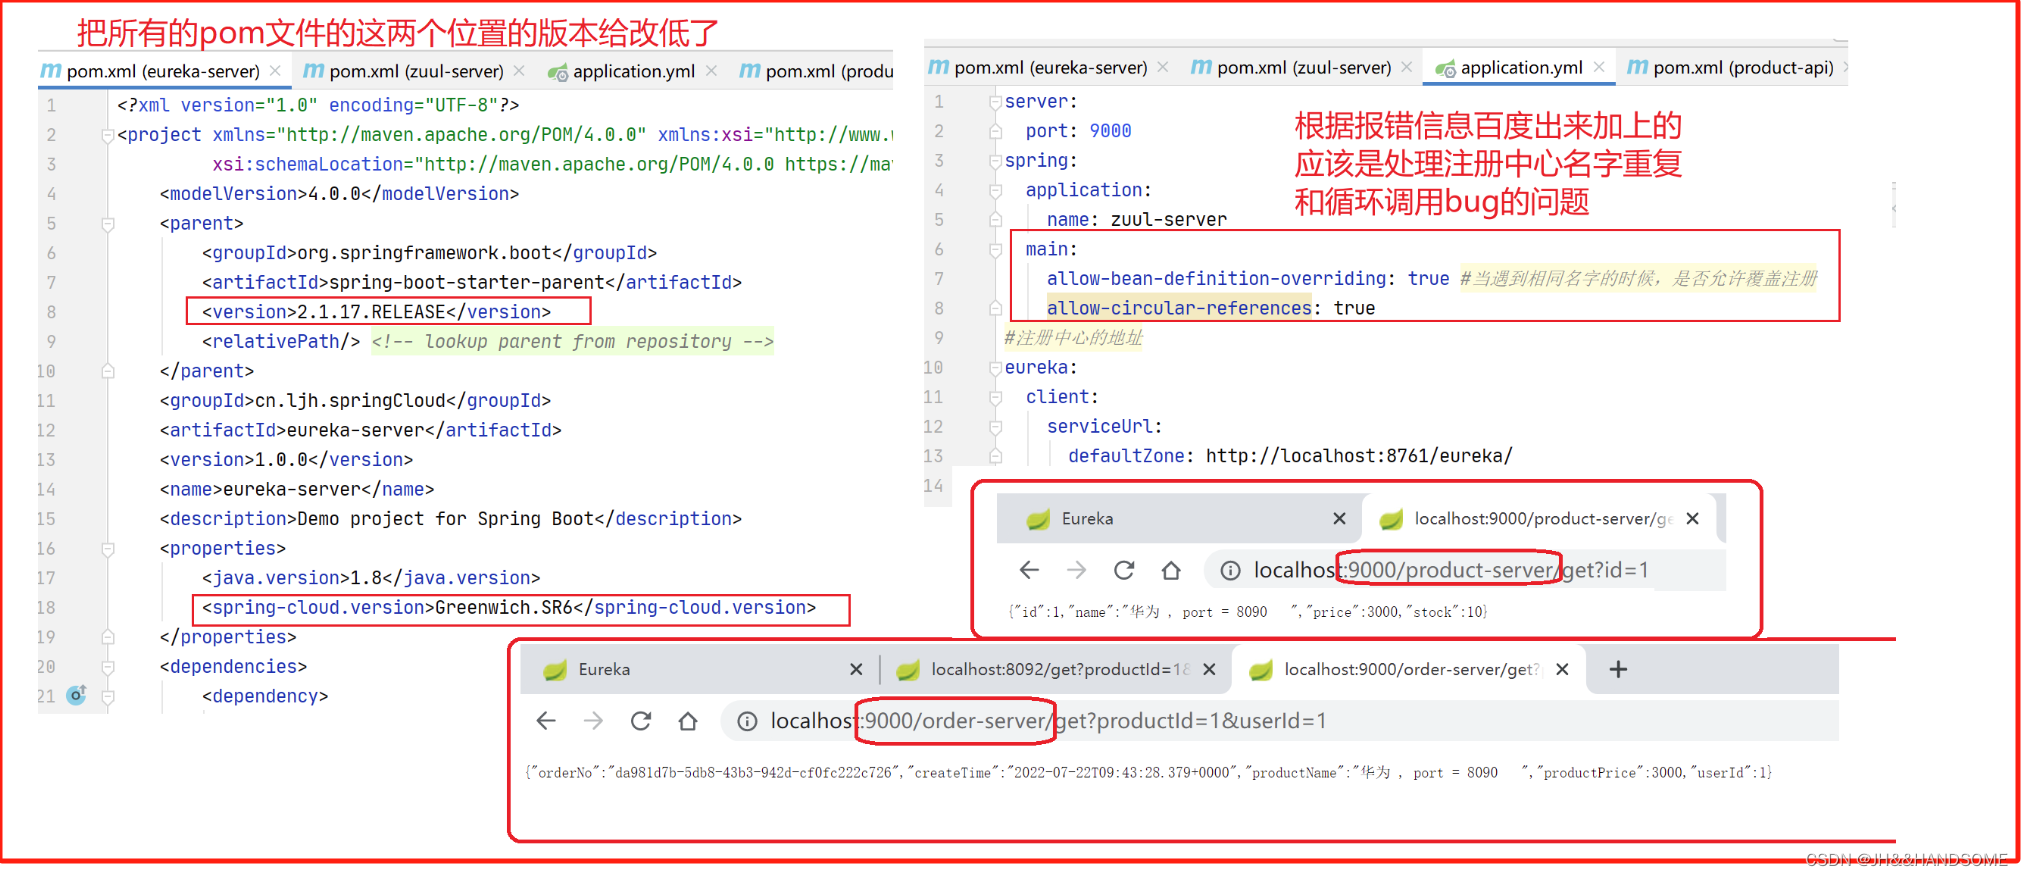Close localhost:9000/product-server browser tab
The image size is (2023, 876).
point(1692,519)
